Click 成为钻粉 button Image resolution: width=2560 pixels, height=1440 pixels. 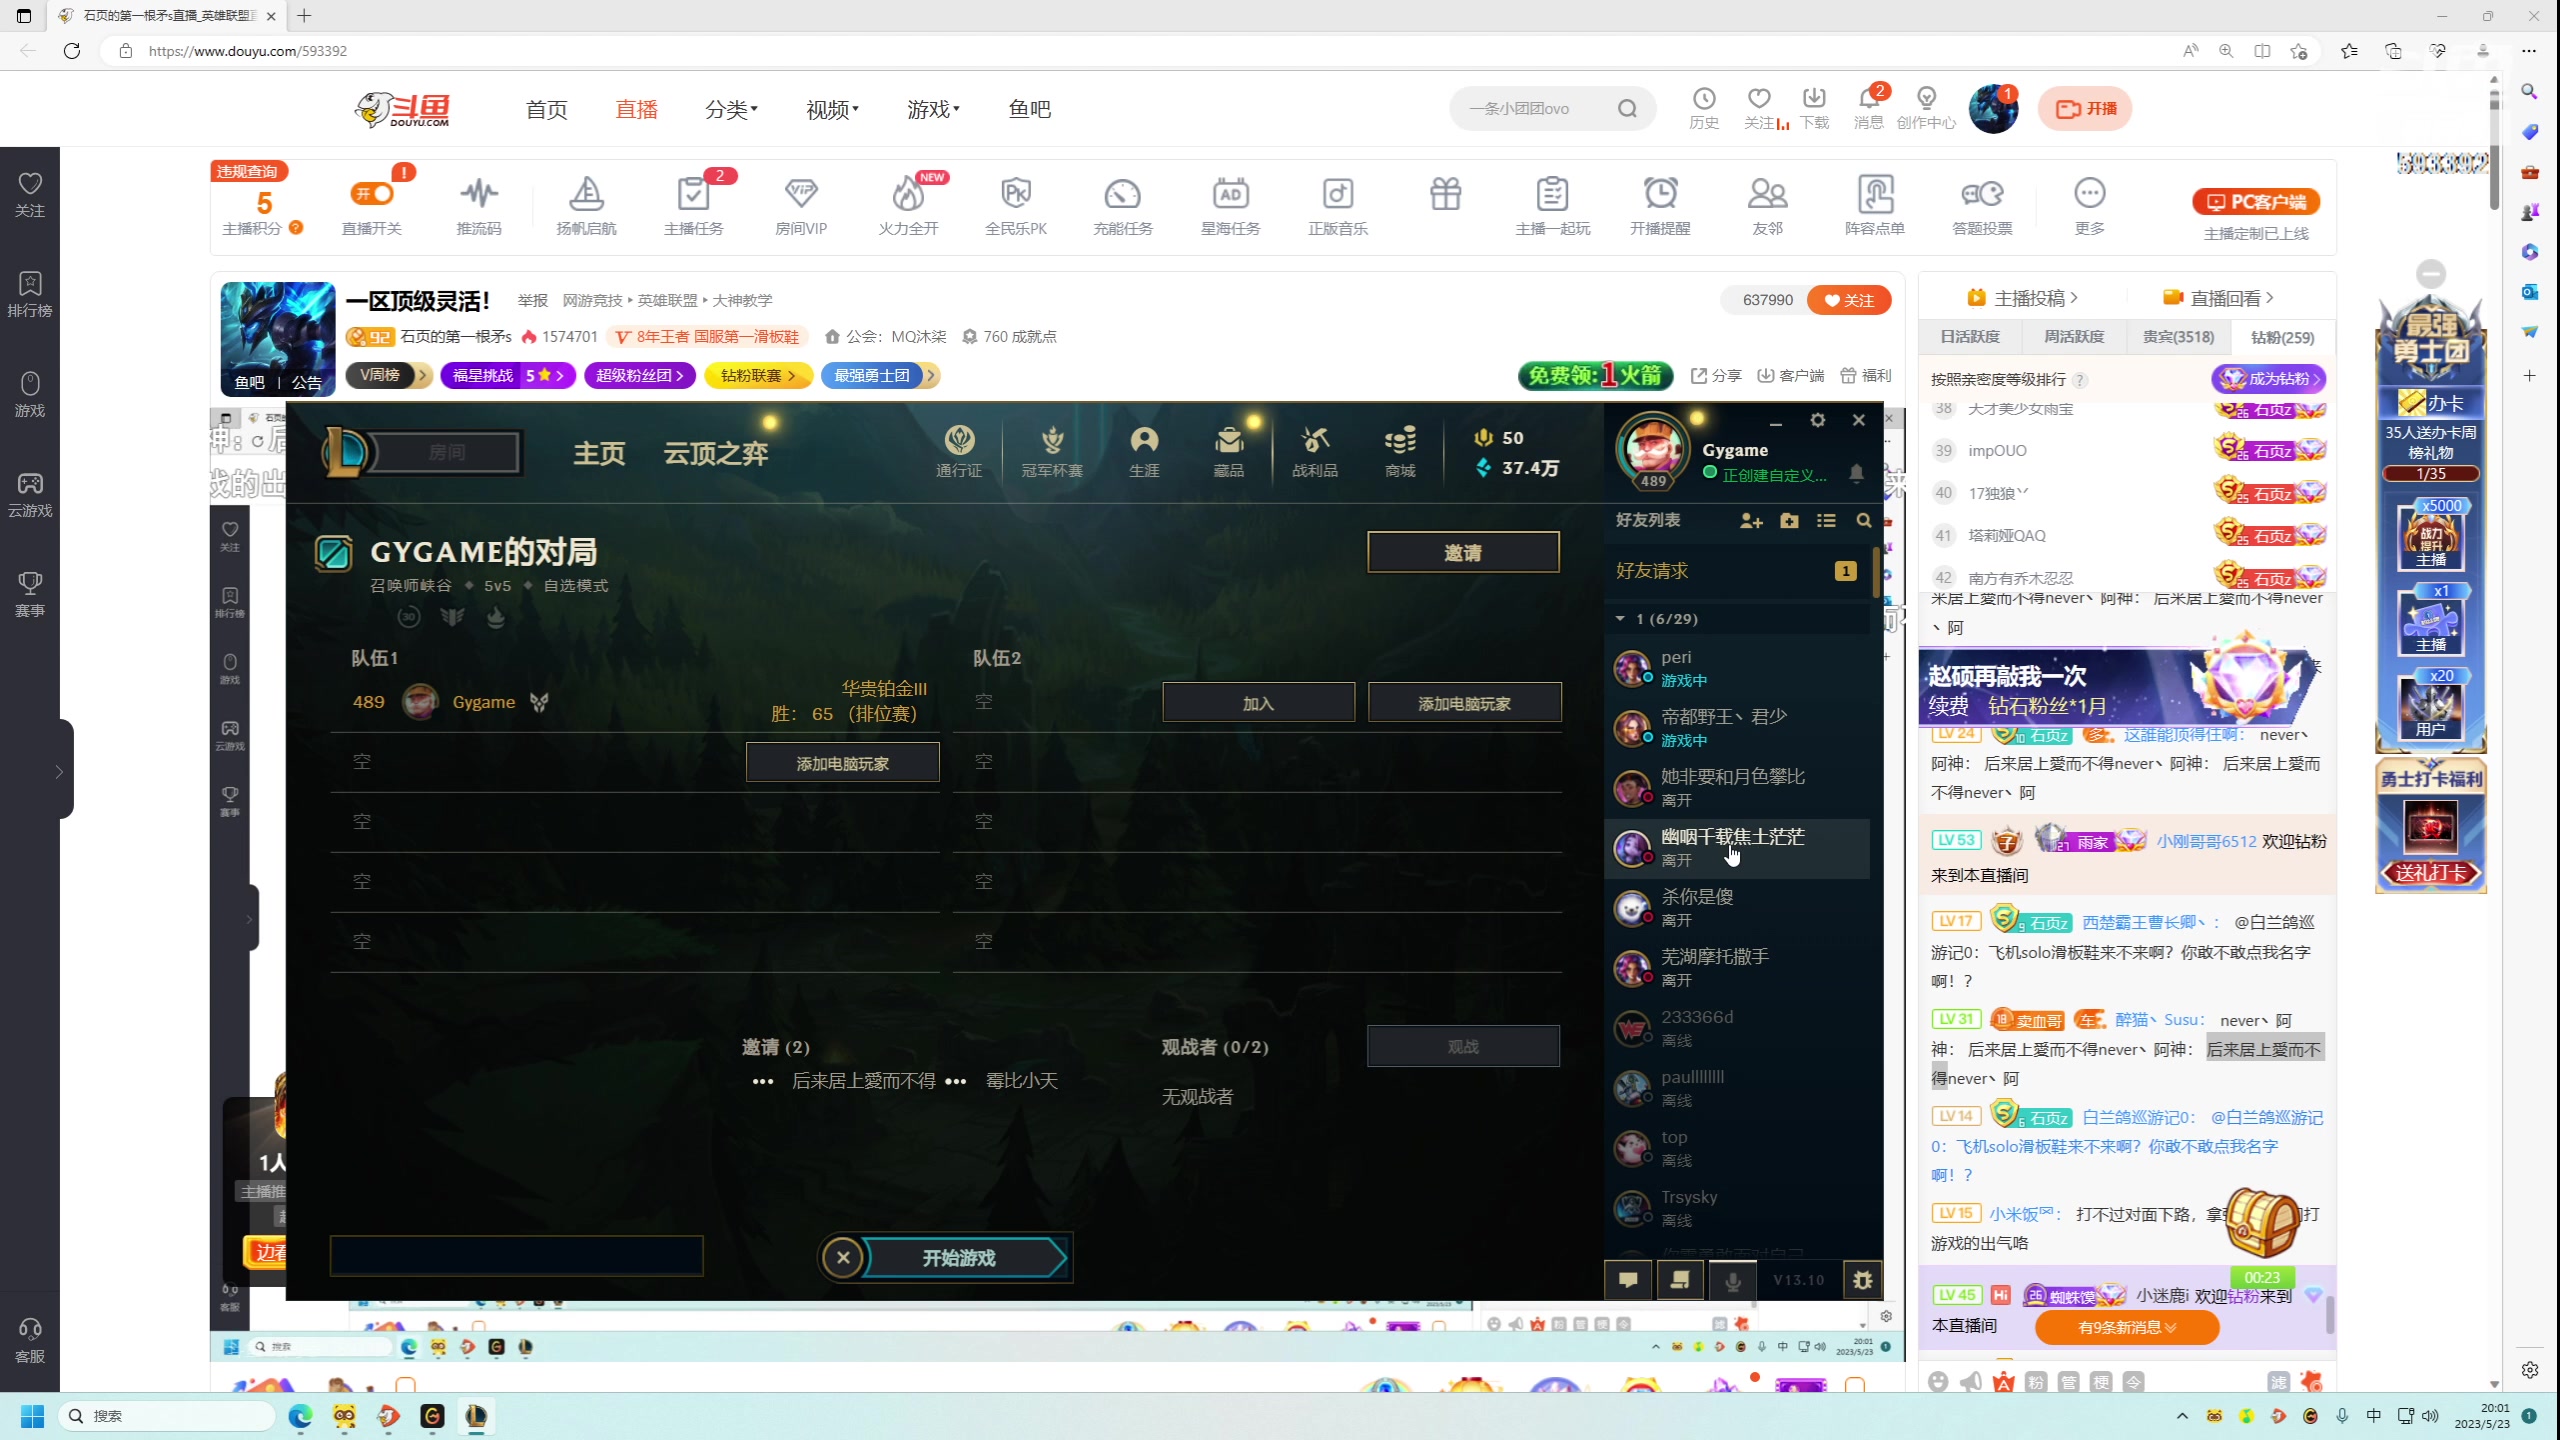coord(2268,379)
